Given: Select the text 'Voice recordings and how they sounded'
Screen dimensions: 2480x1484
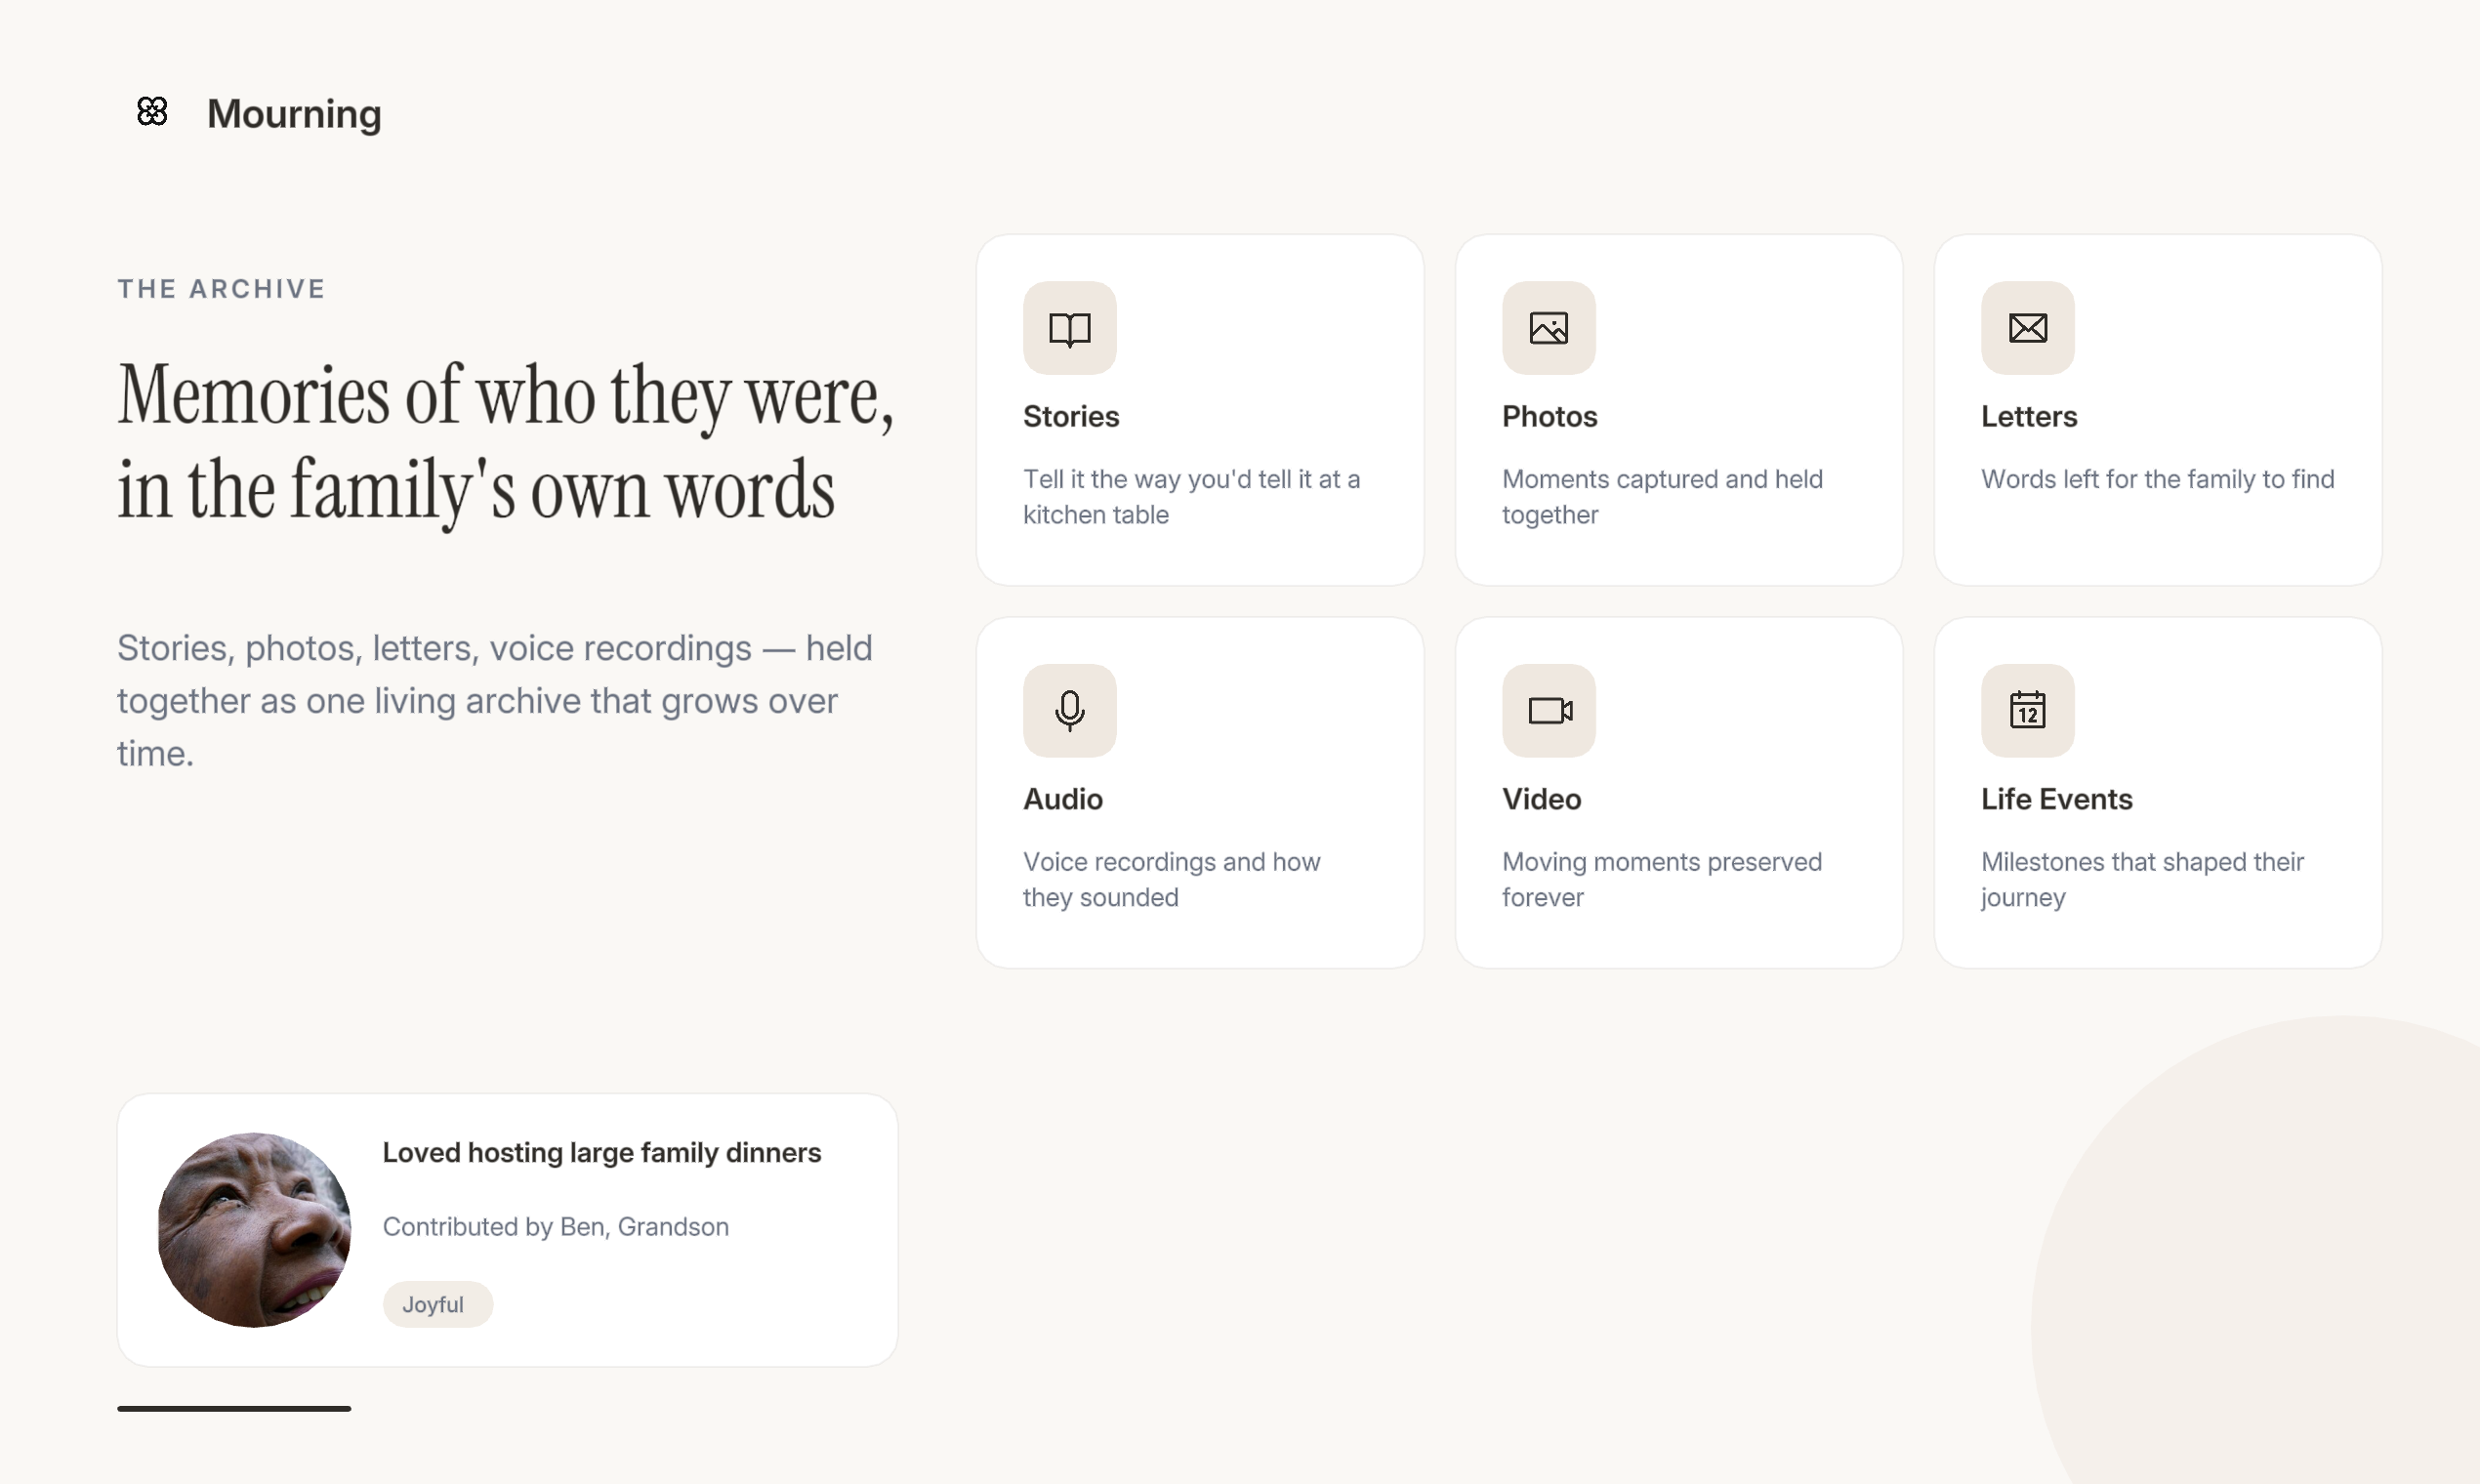Looking at the screenshot, I should tap(1171, 880).
